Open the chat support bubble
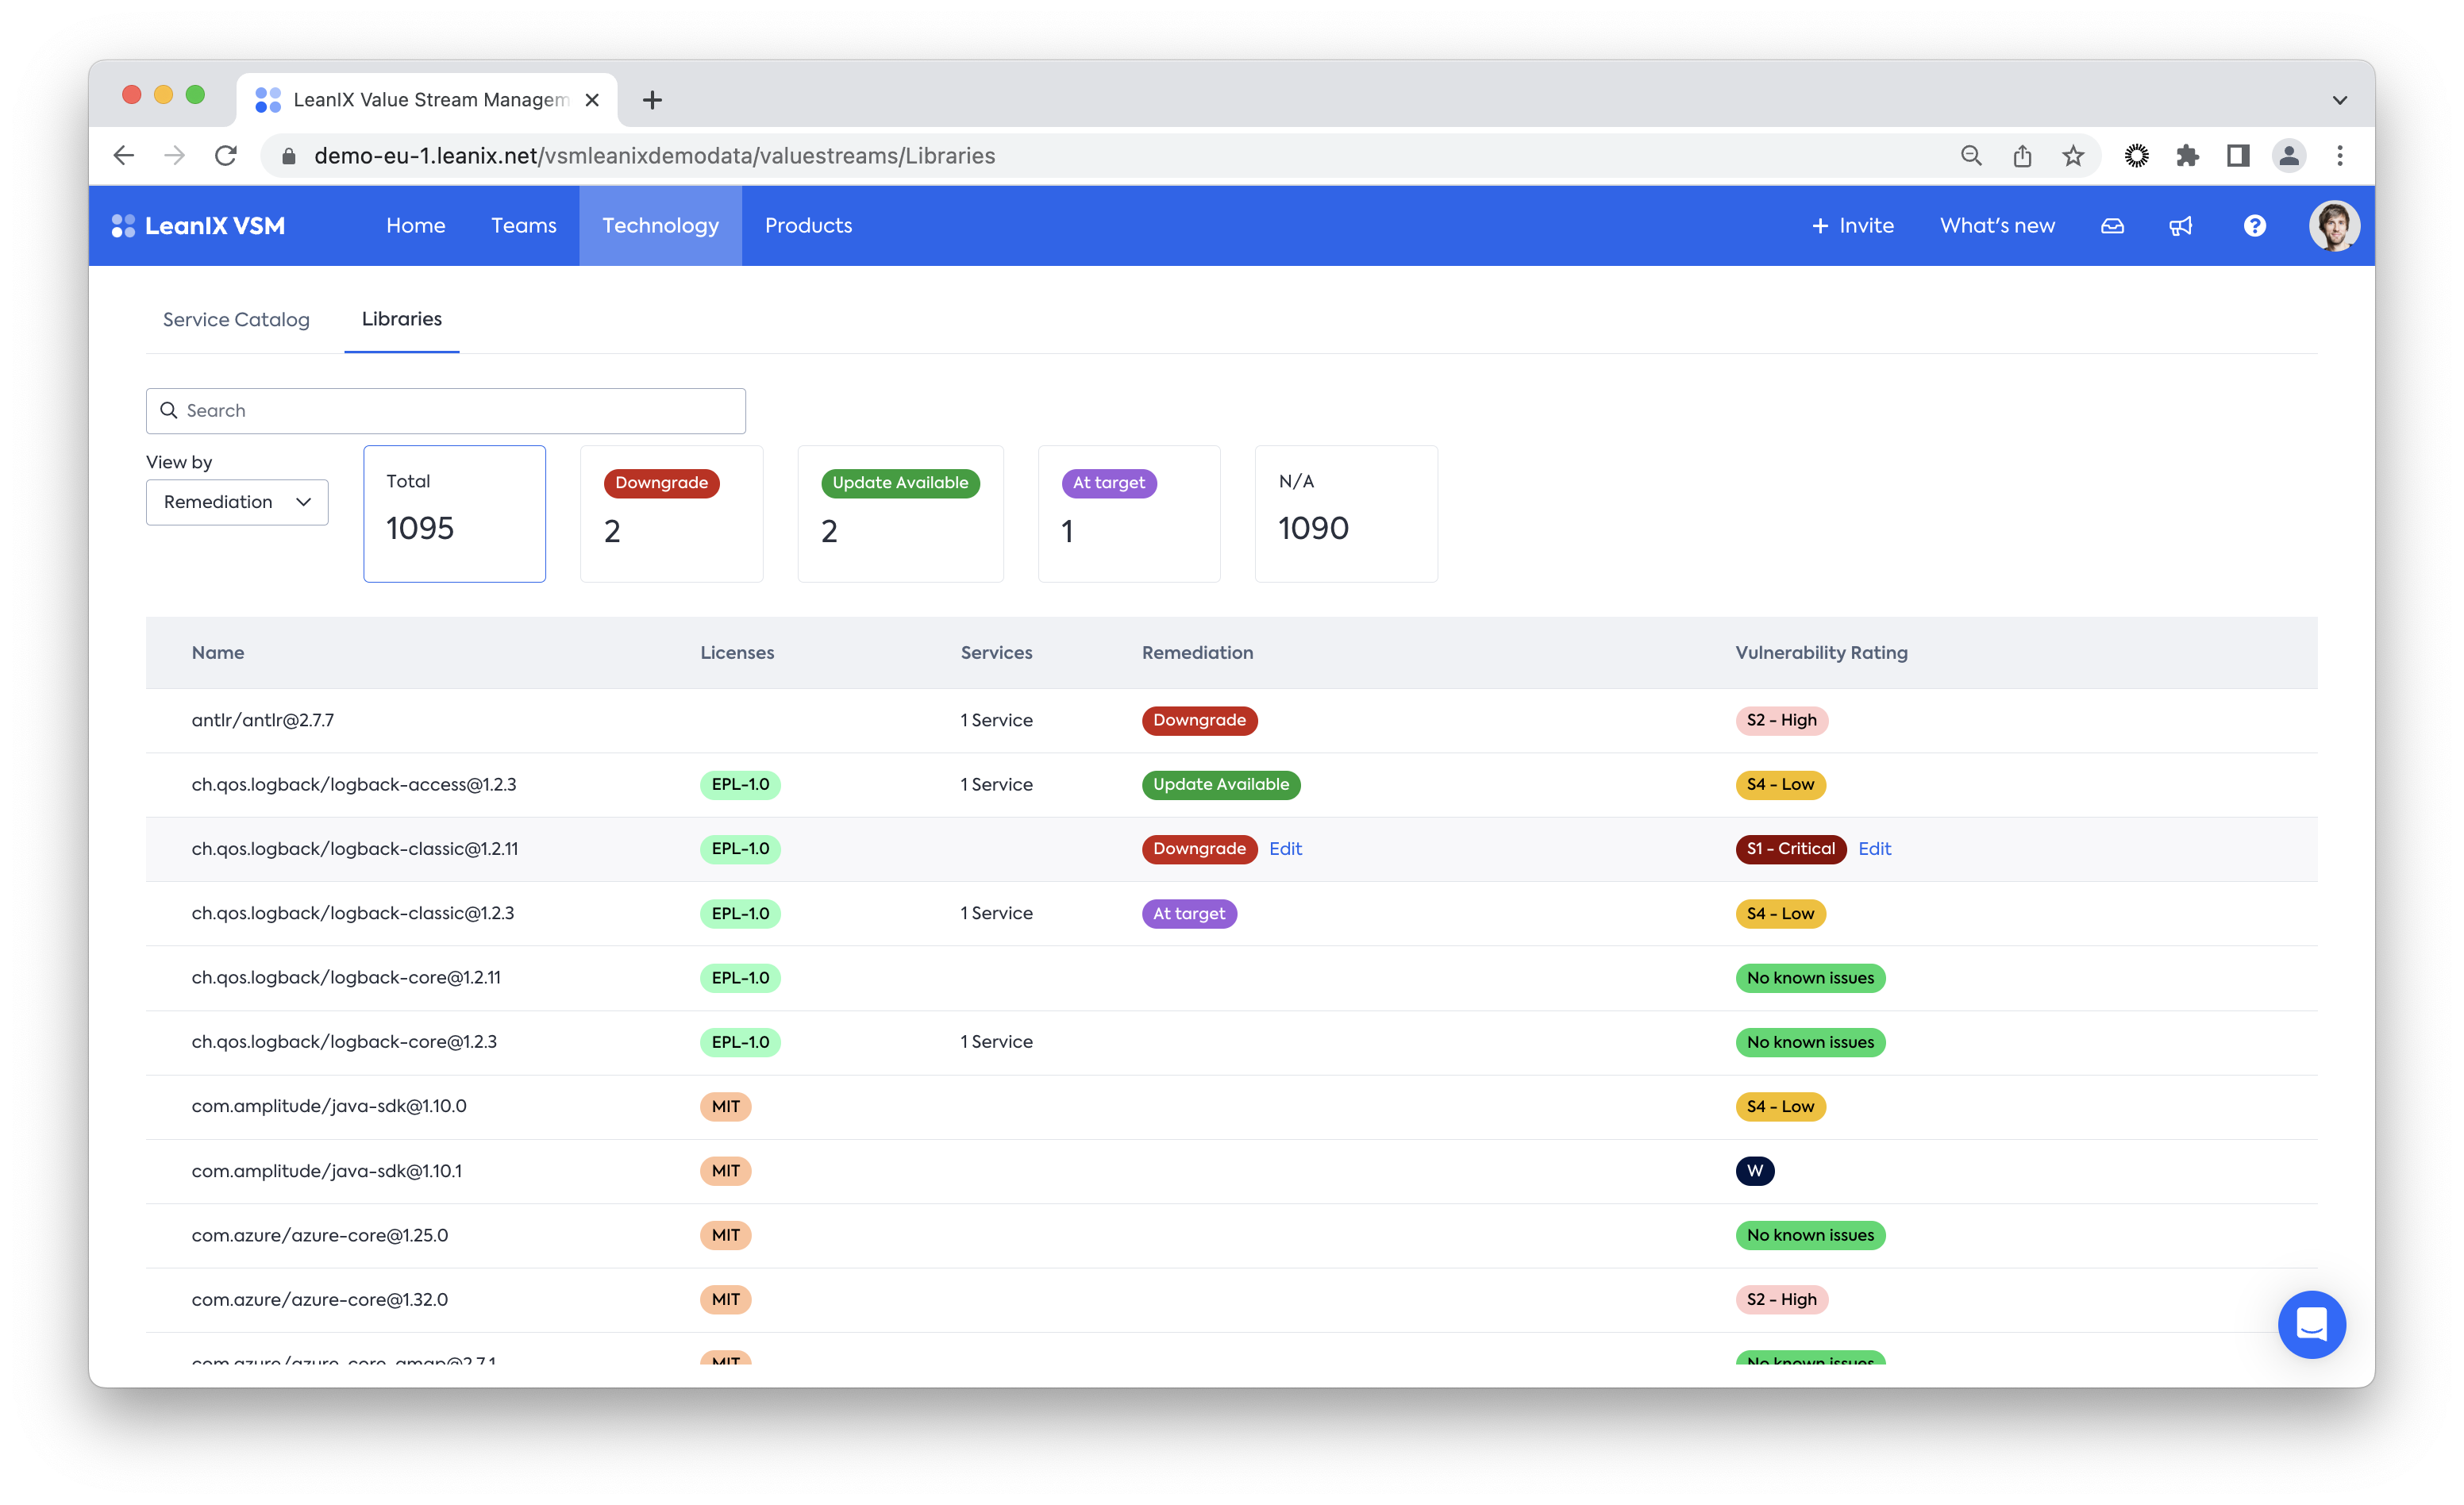 [2311, 1324]
